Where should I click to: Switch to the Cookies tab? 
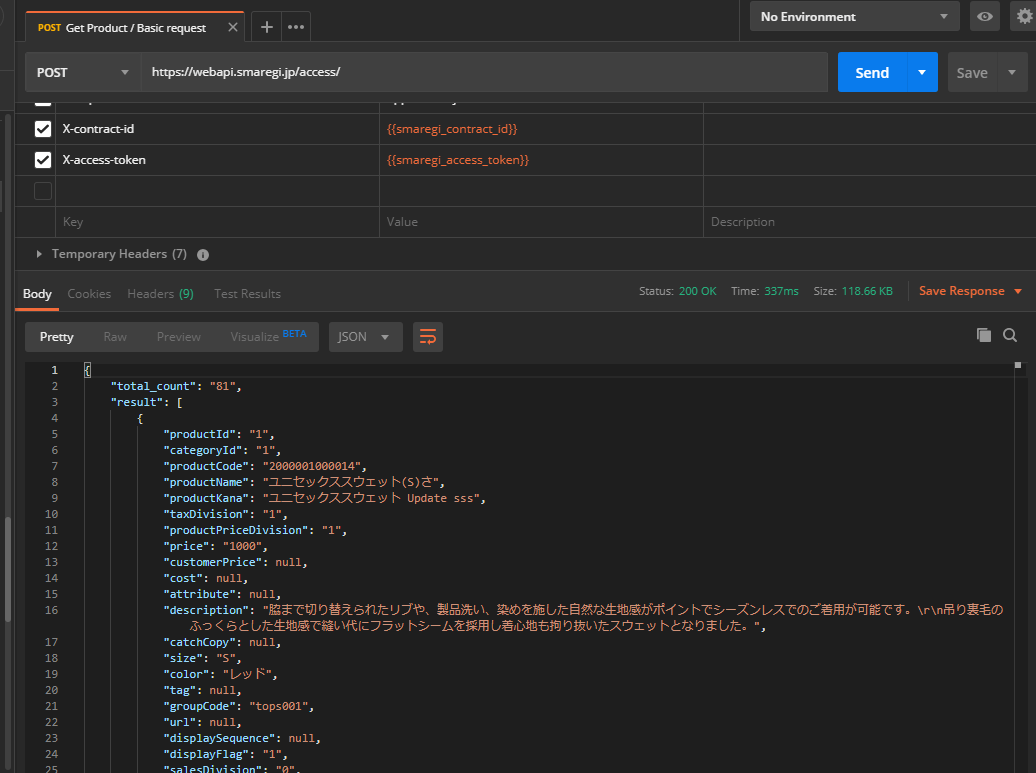(89, 293)
